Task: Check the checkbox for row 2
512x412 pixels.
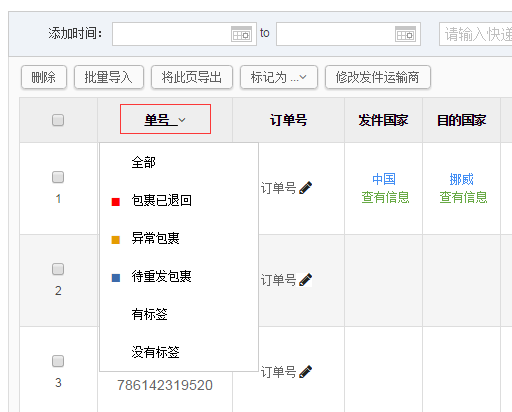Action: click(x=58, y=269)
